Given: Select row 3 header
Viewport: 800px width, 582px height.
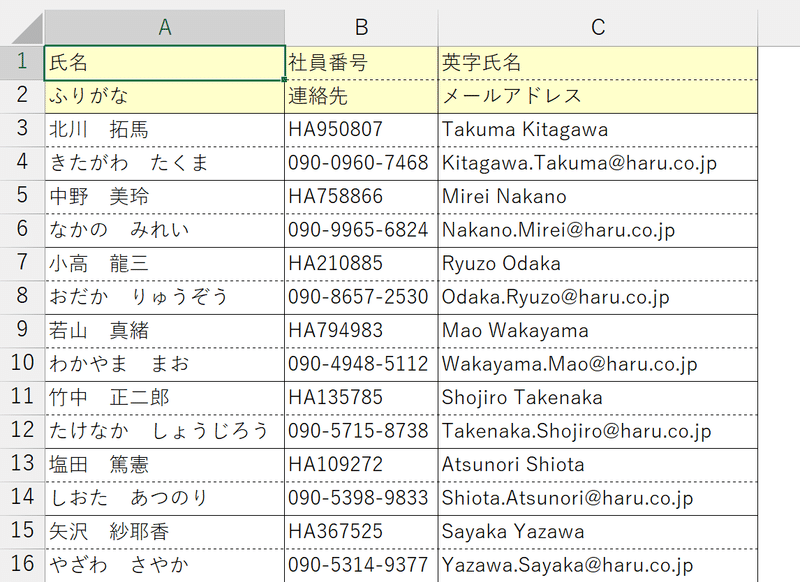Looking at the screenshot, I should point(22,130).
